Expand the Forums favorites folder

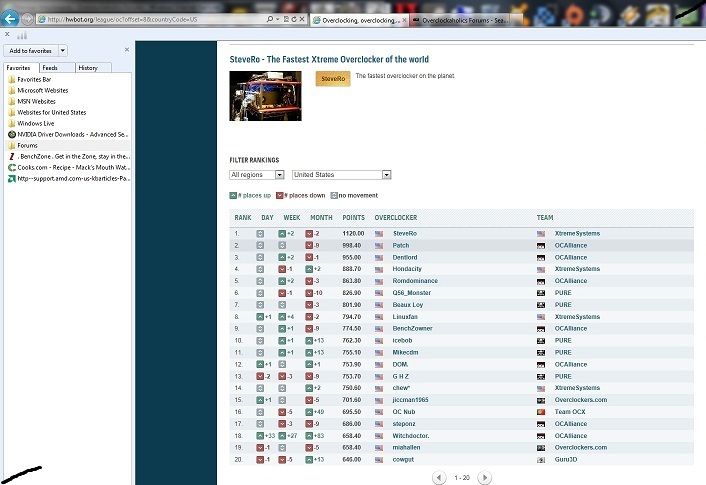click(x=28, y=145)
